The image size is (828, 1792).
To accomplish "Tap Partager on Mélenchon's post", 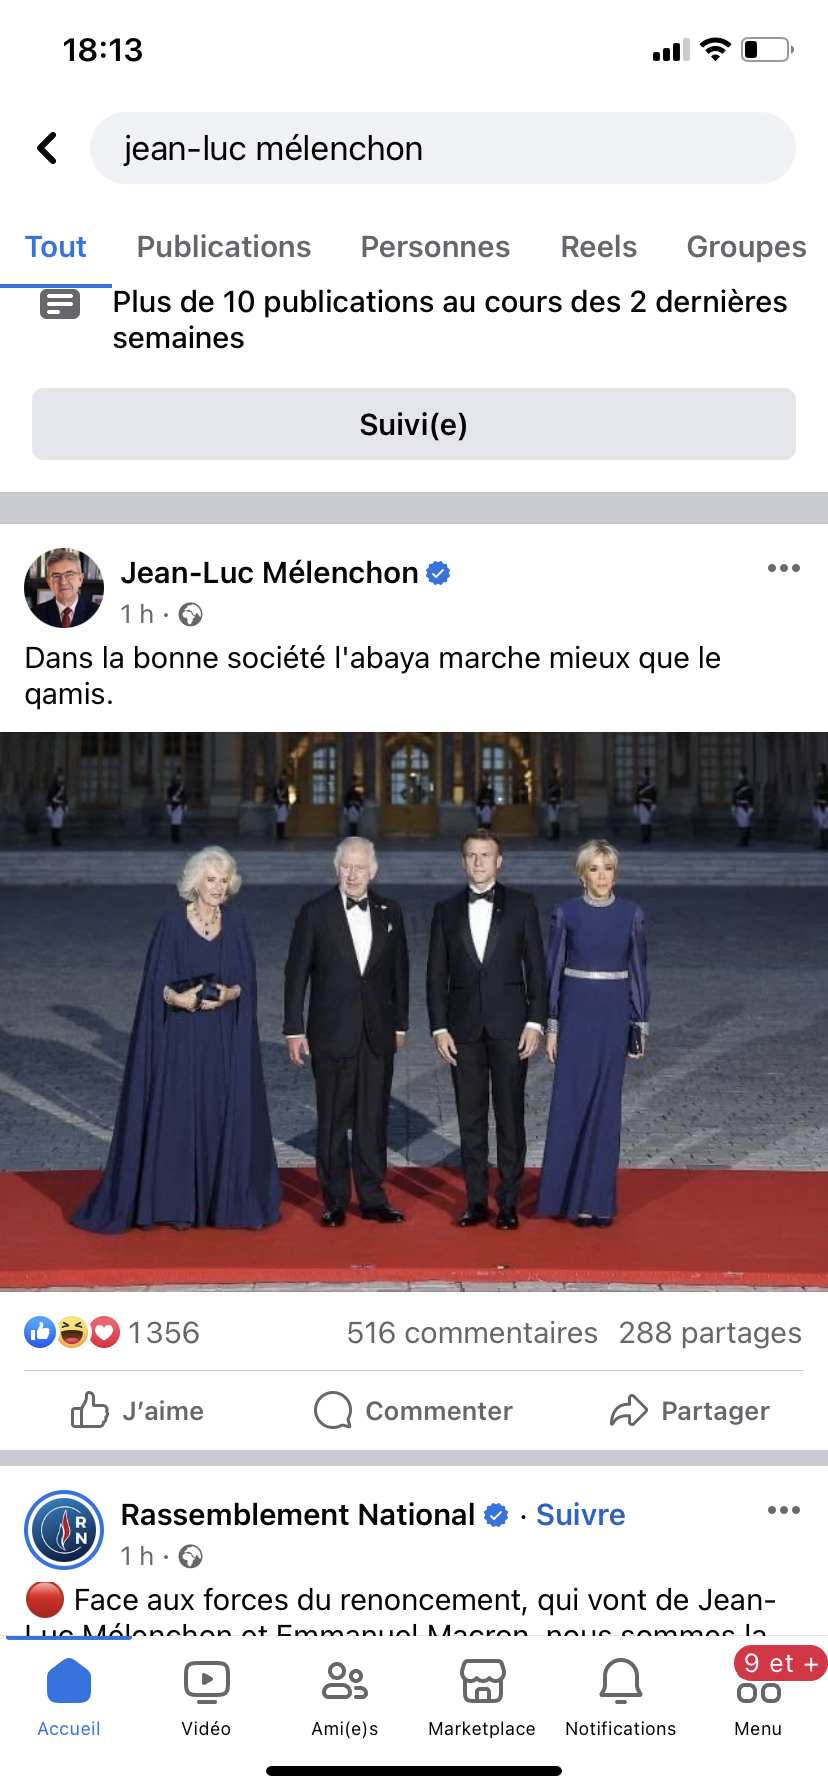I will click(x=690, y=1410).
